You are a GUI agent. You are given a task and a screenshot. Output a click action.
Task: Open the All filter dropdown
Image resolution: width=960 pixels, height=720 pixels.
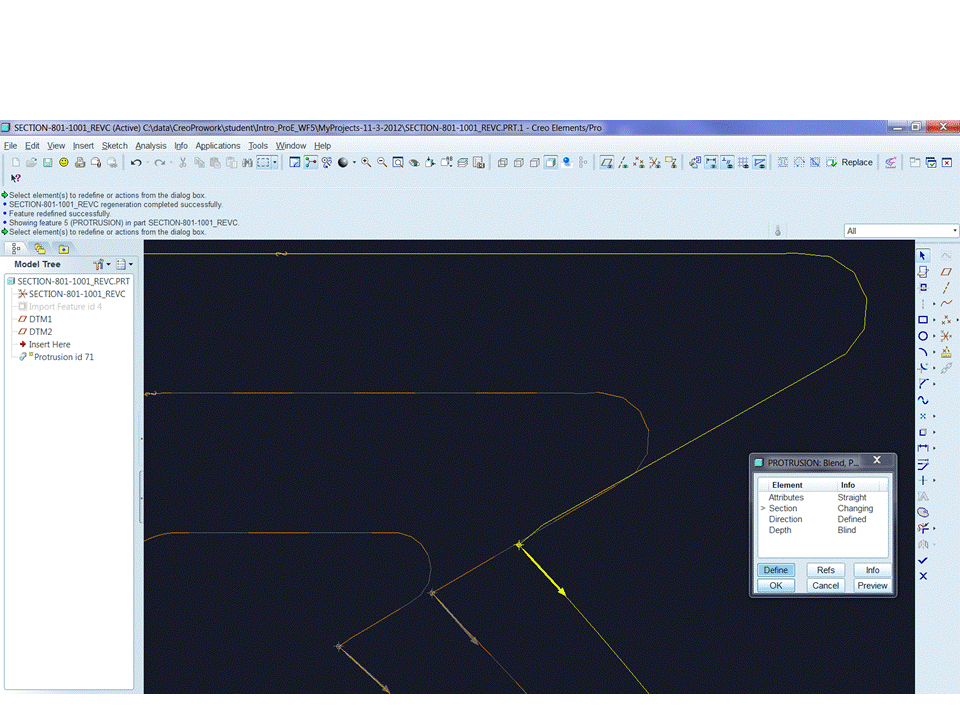pos(954,231)
